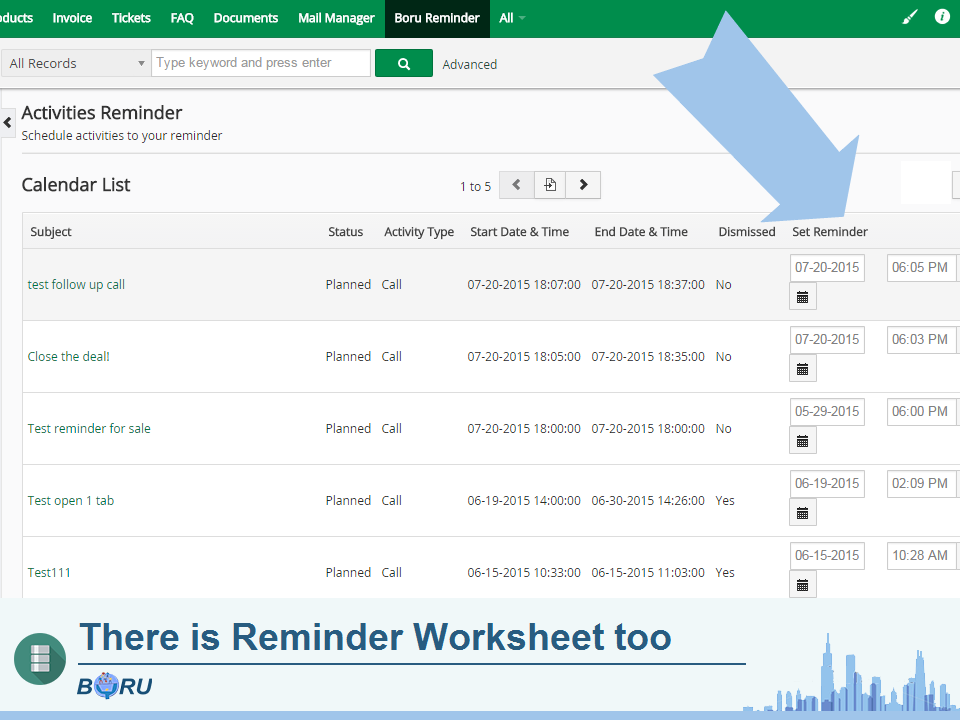Open calendar picker for Test111 row
The width and height of the screenshot is (960, 720).
point(802,585)
